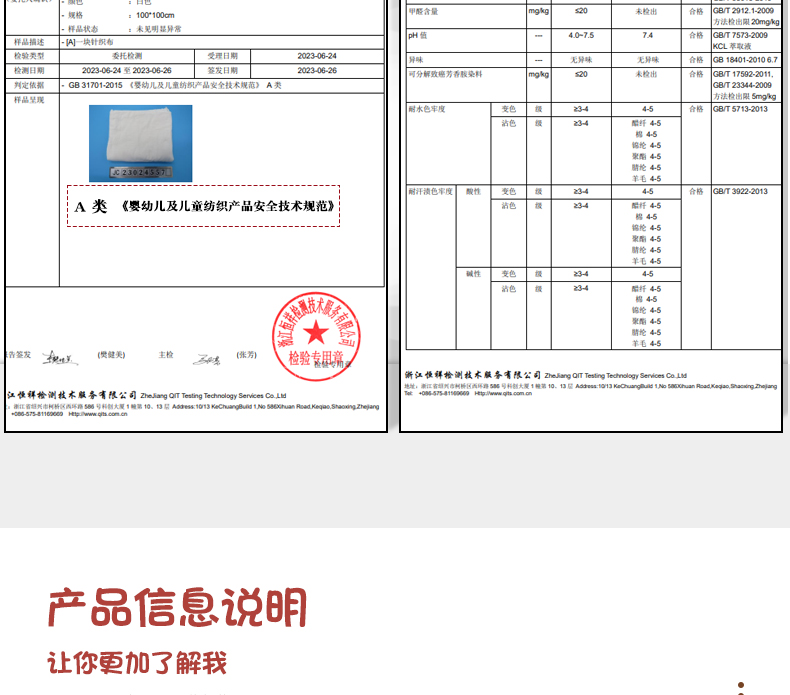The image size is (790, 695).
Task: Select the GB/T 7573-2009 method reference
Action: (740, 35)
